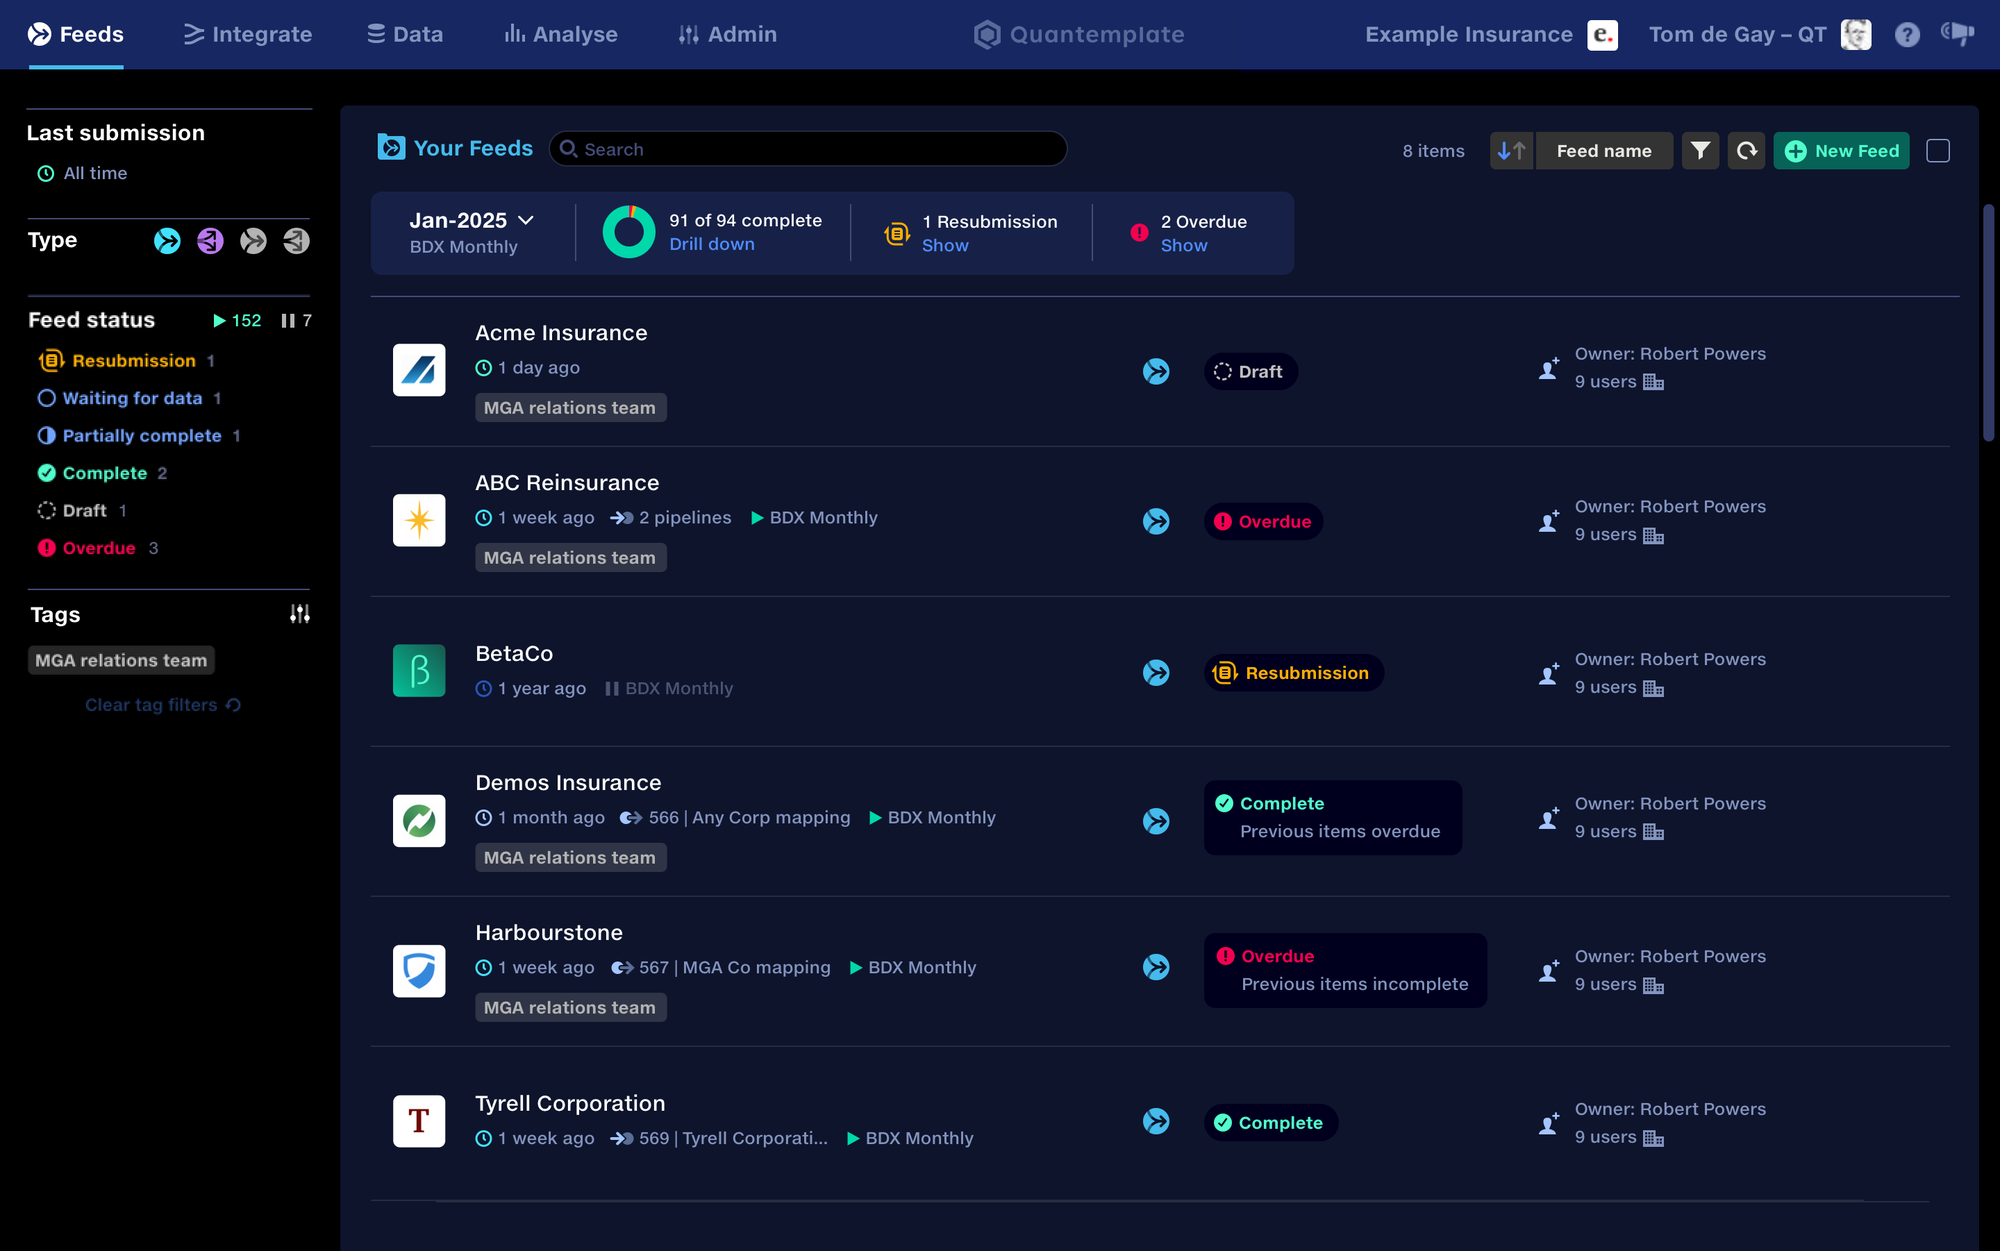Filter by the purple feed type icon
2000x1251 pixels.
pyautogui.click(x=210, y=241)
